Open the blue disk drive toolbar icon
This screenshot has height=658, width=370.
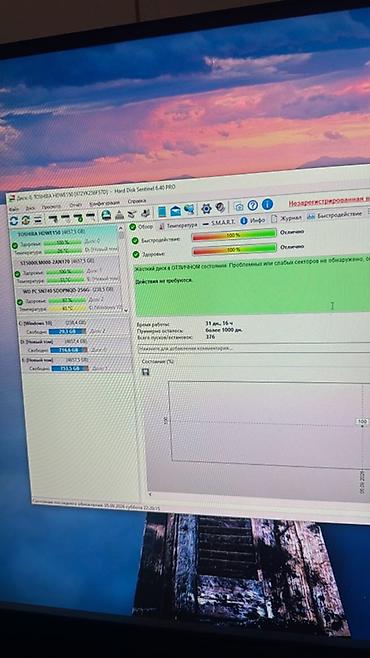tap(107, 215)
